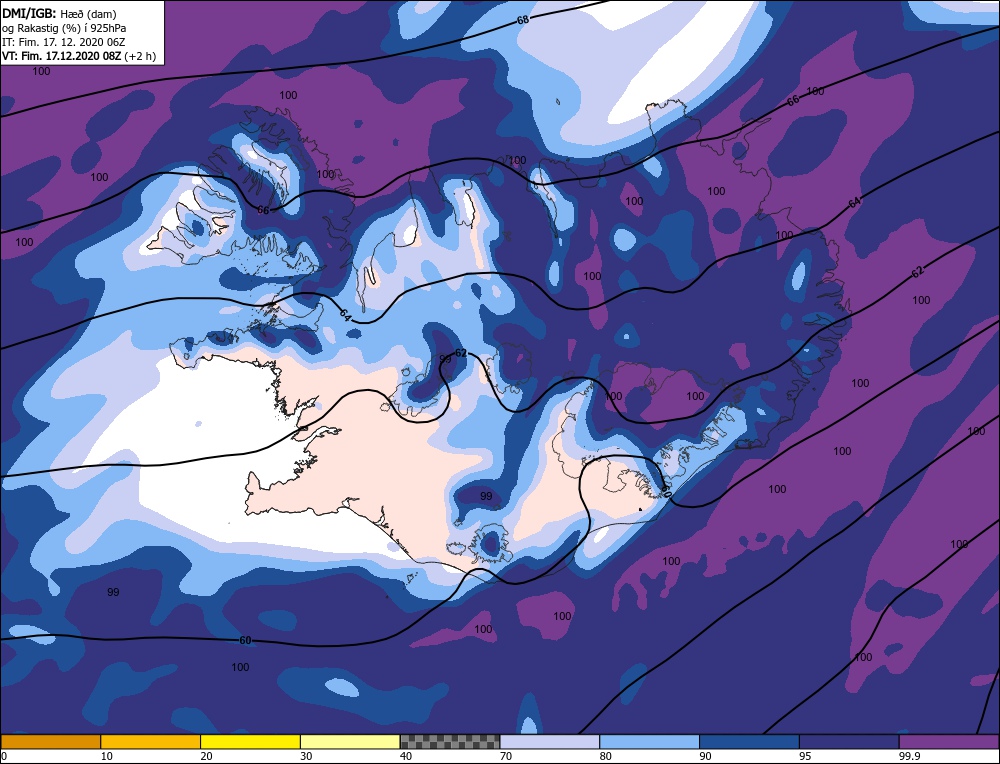Image resolution: width=1000 pixels, height=764 pixels.
Task: Click the header line 'og Rakastig (%) í 925hPa'
Action: tap(64, 28)
